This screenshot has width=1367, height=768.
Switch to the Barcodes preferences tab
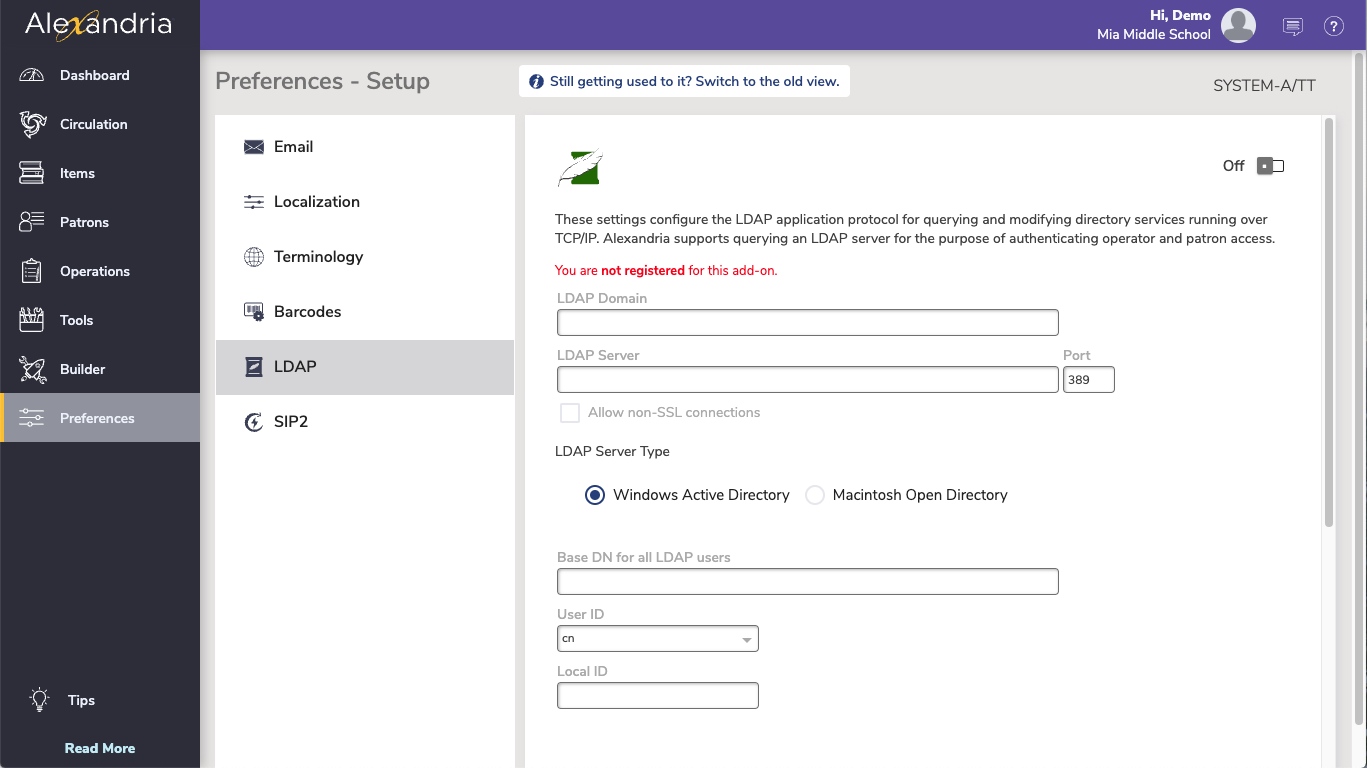pyautogui.click(x=309, y=311)
